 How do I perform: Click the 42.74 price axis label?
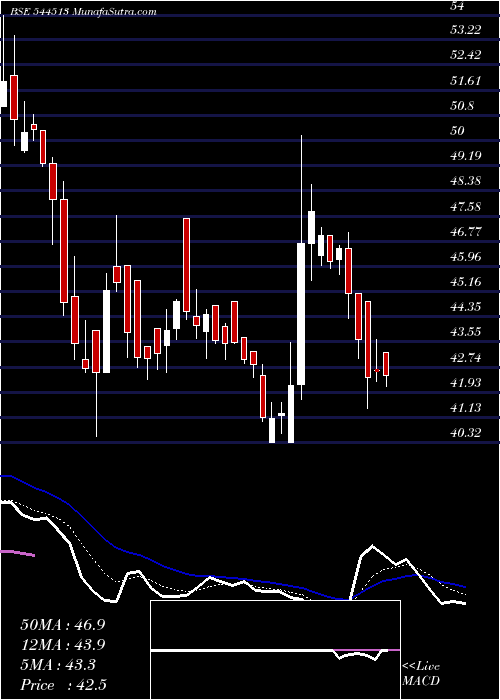(x=466, y=358)
